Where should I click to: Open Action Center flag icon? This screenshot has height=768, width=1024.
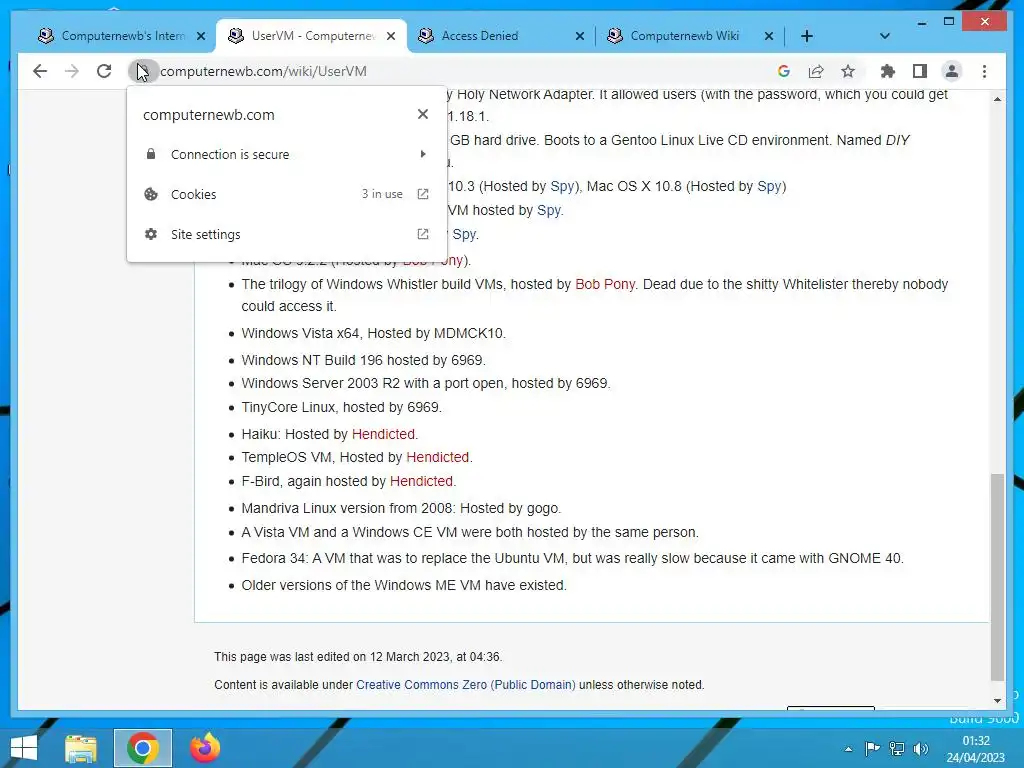[x=872, y=748]
